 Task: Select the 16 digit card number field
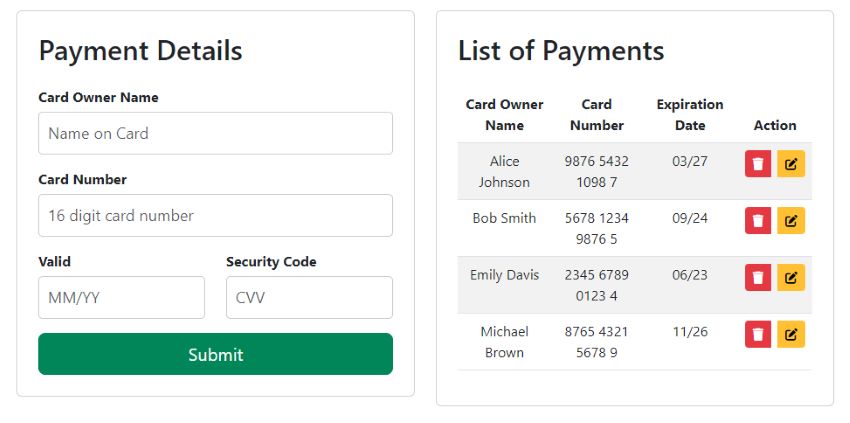pos(215,215)
